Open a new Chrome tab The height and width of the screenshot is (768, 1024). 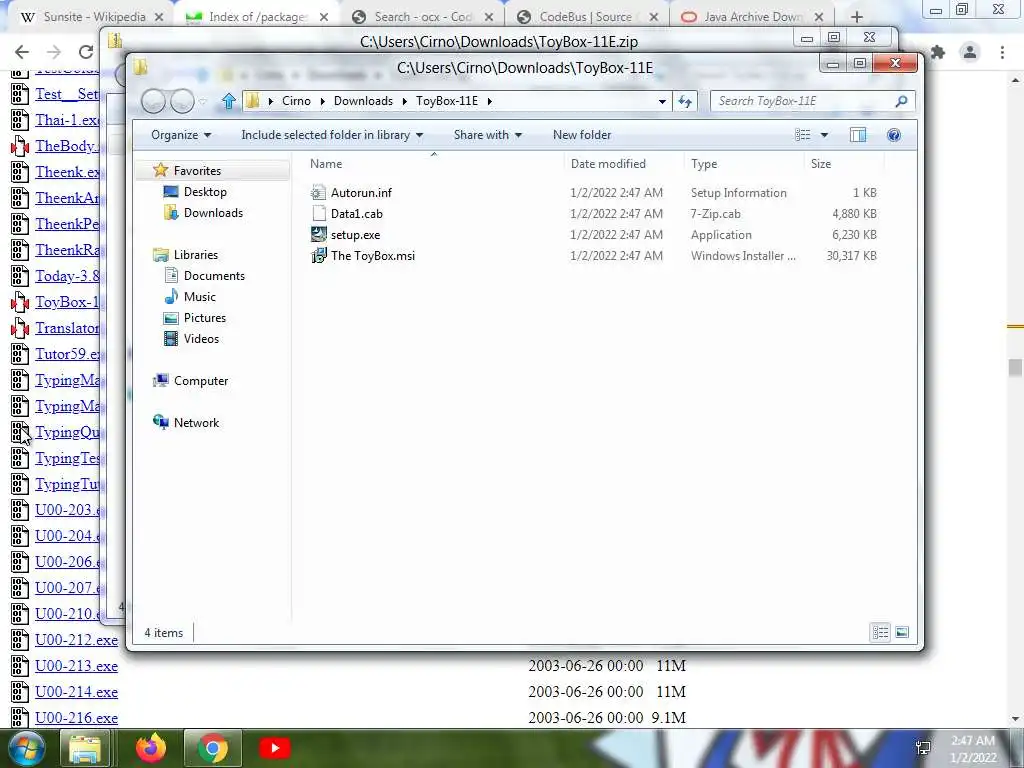coord(857,17)
